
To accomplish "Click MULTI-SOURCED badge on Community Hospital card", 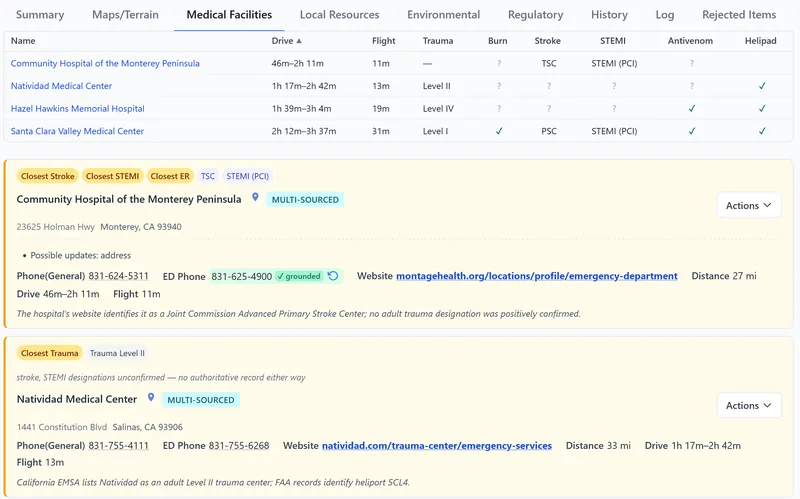I will 305,199.
